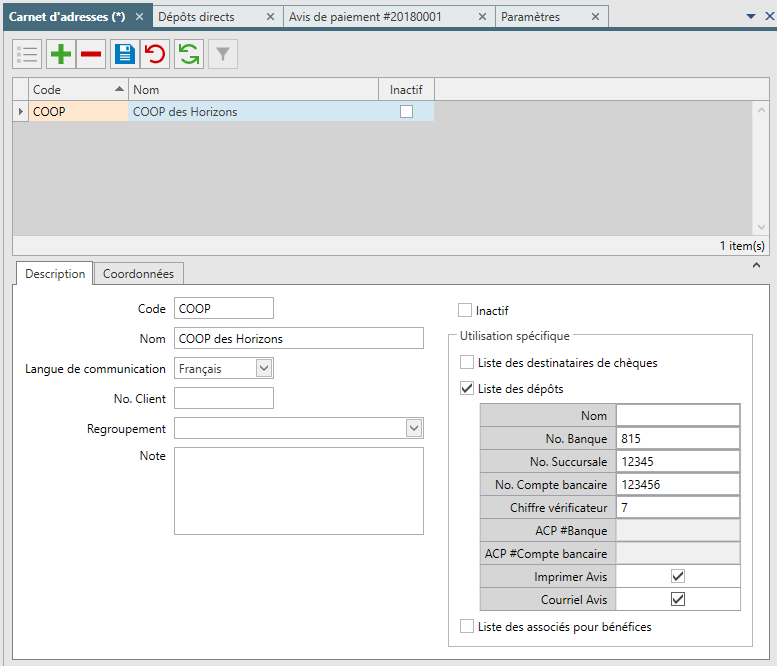Edit the No. Banque field 815
This screenshot has width=777, height=666.
(x=678, y=439)
